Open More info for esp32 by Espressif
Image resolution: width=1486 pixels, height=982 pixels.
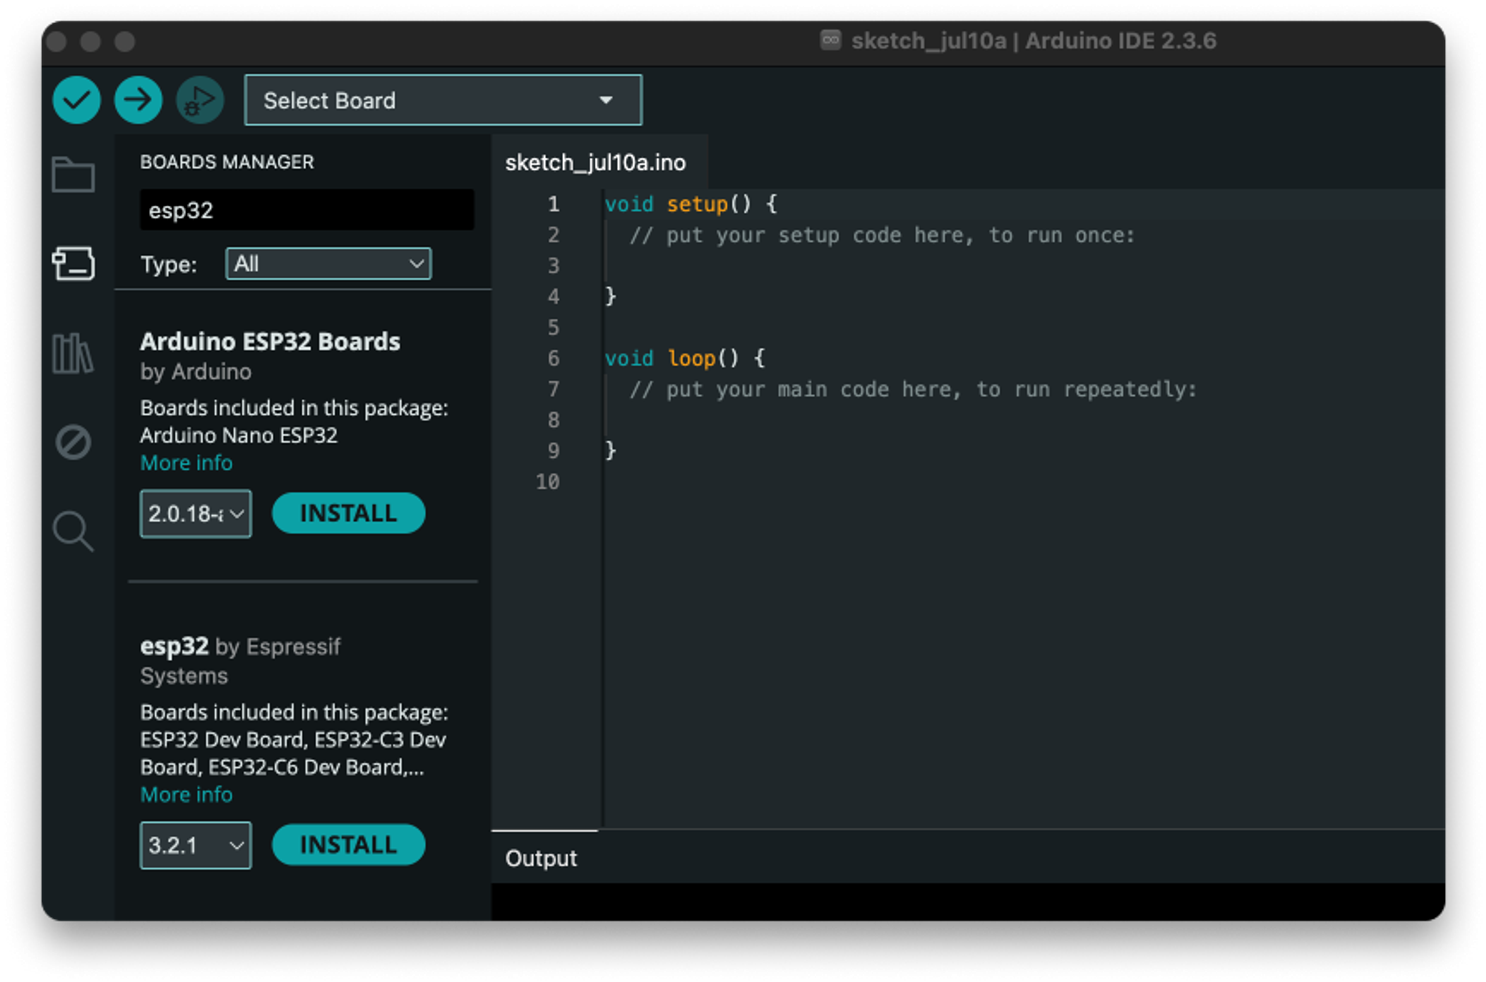186,795
